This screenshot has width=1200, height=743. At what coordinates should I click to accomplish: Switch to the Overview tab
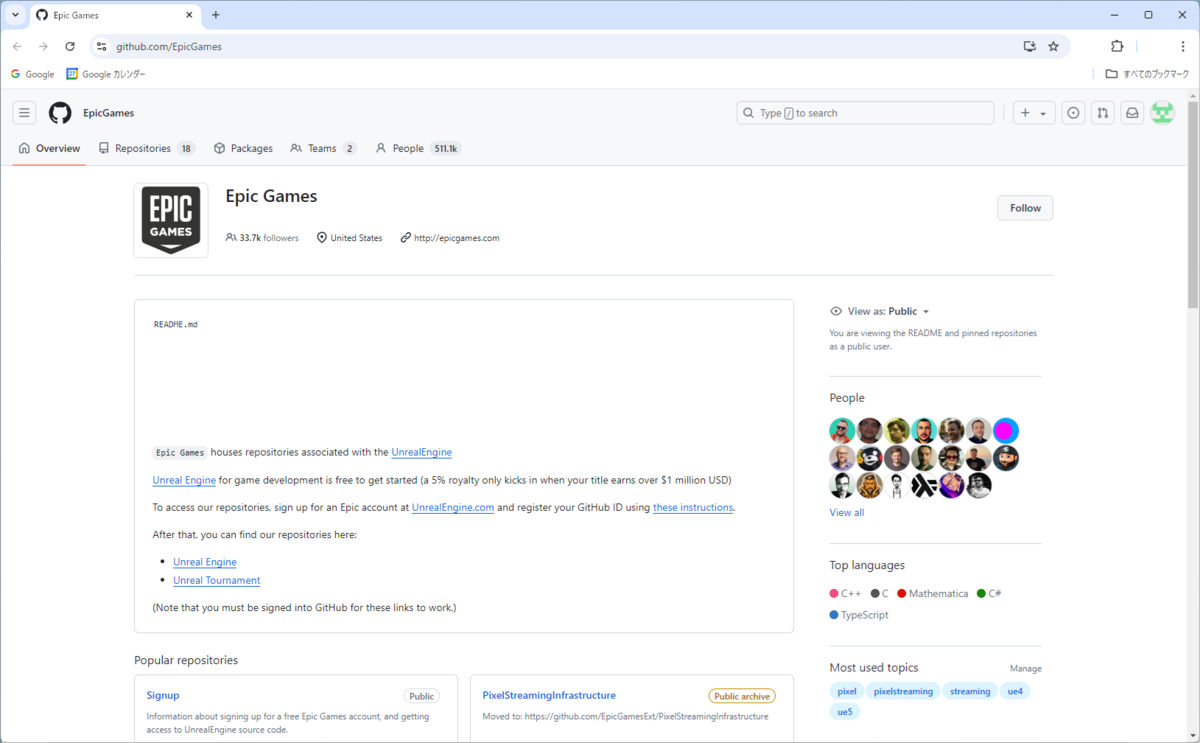49,148
